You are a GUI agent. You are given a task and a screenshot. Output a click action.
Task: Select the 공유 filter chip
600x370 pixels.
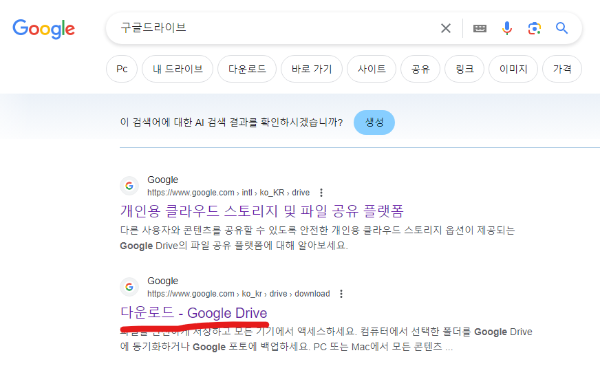tap(420, 69)
